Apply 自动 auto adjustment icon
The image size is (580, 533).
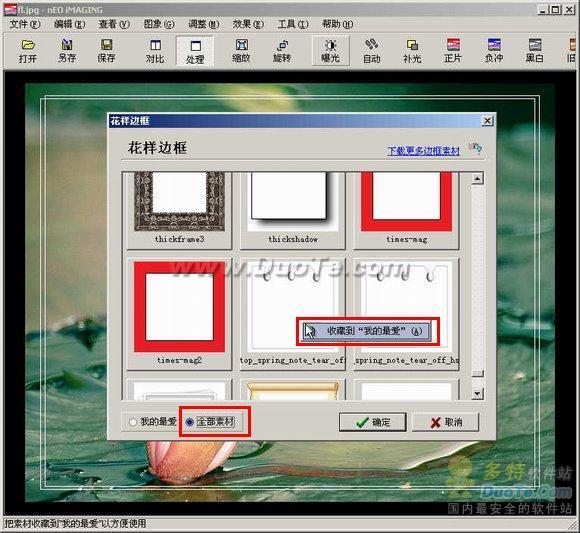click(371, 51)
